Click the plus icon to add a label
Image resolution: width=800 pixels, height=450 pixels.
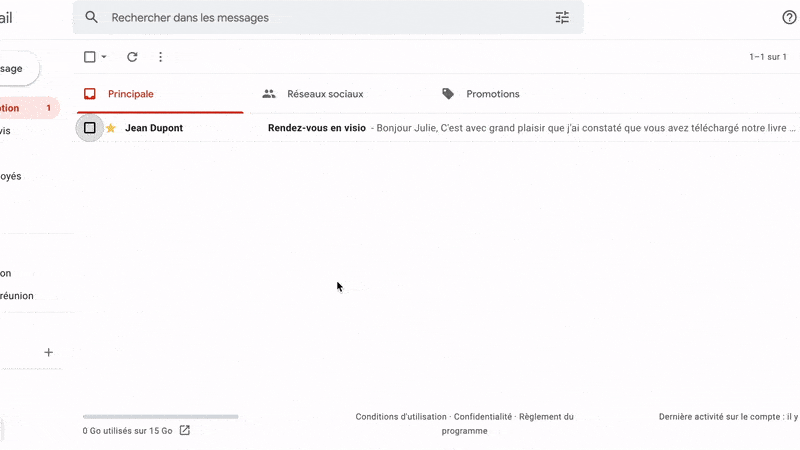[x=48, y=352]
